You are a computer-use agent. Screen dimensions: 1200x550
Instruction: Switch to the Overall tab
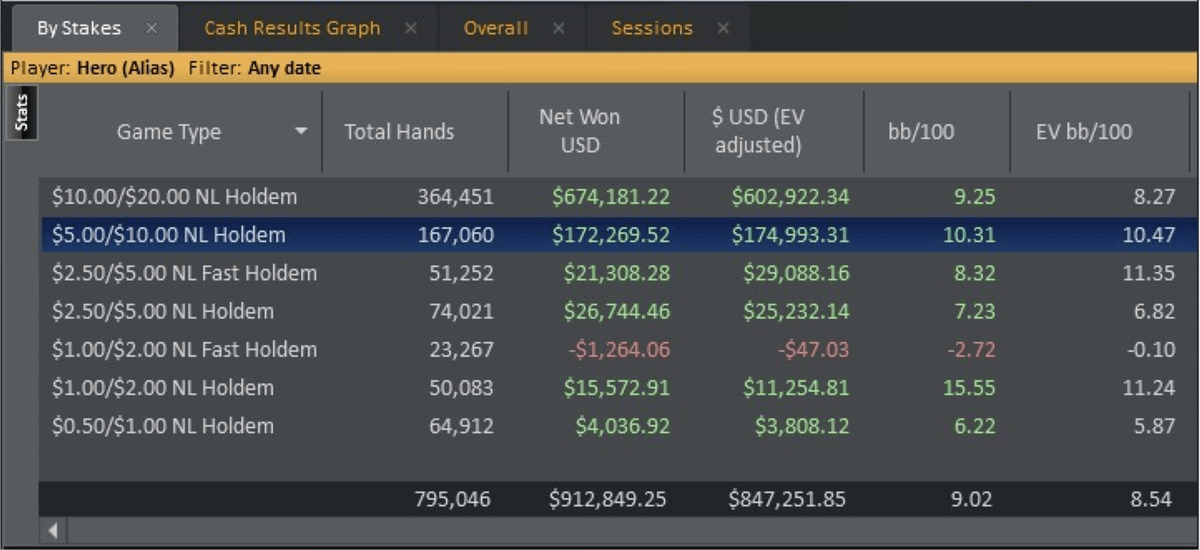click(495, 28)
